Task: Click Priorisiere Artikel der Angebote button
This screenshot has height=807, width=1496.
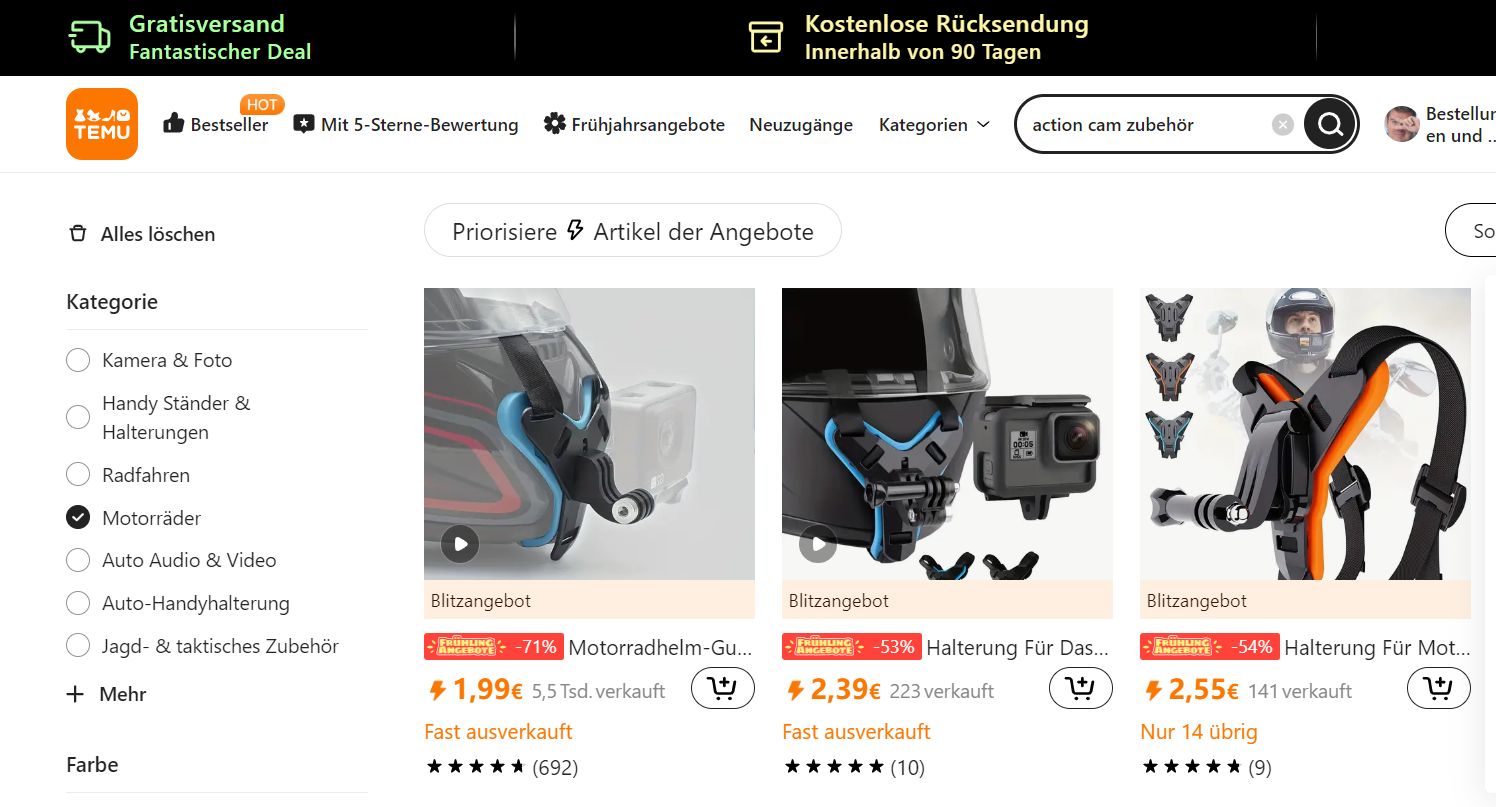Action: point(633,231)
